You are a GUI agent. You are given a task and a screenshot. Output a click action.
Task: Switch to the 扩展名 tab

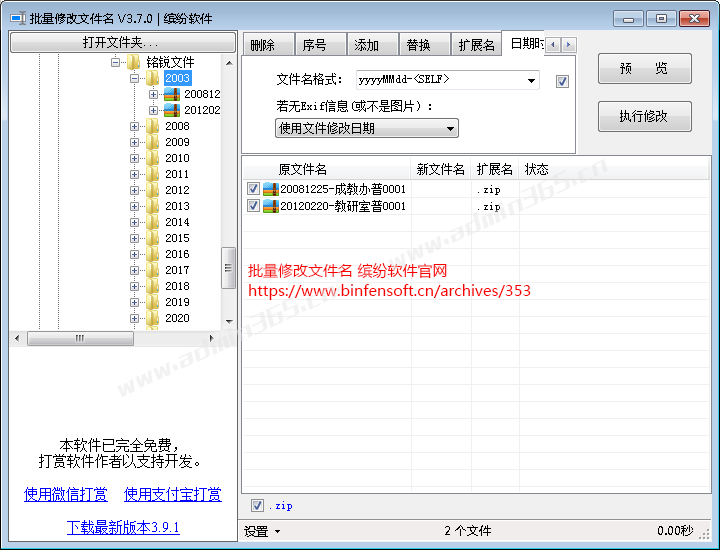[476, 45]
